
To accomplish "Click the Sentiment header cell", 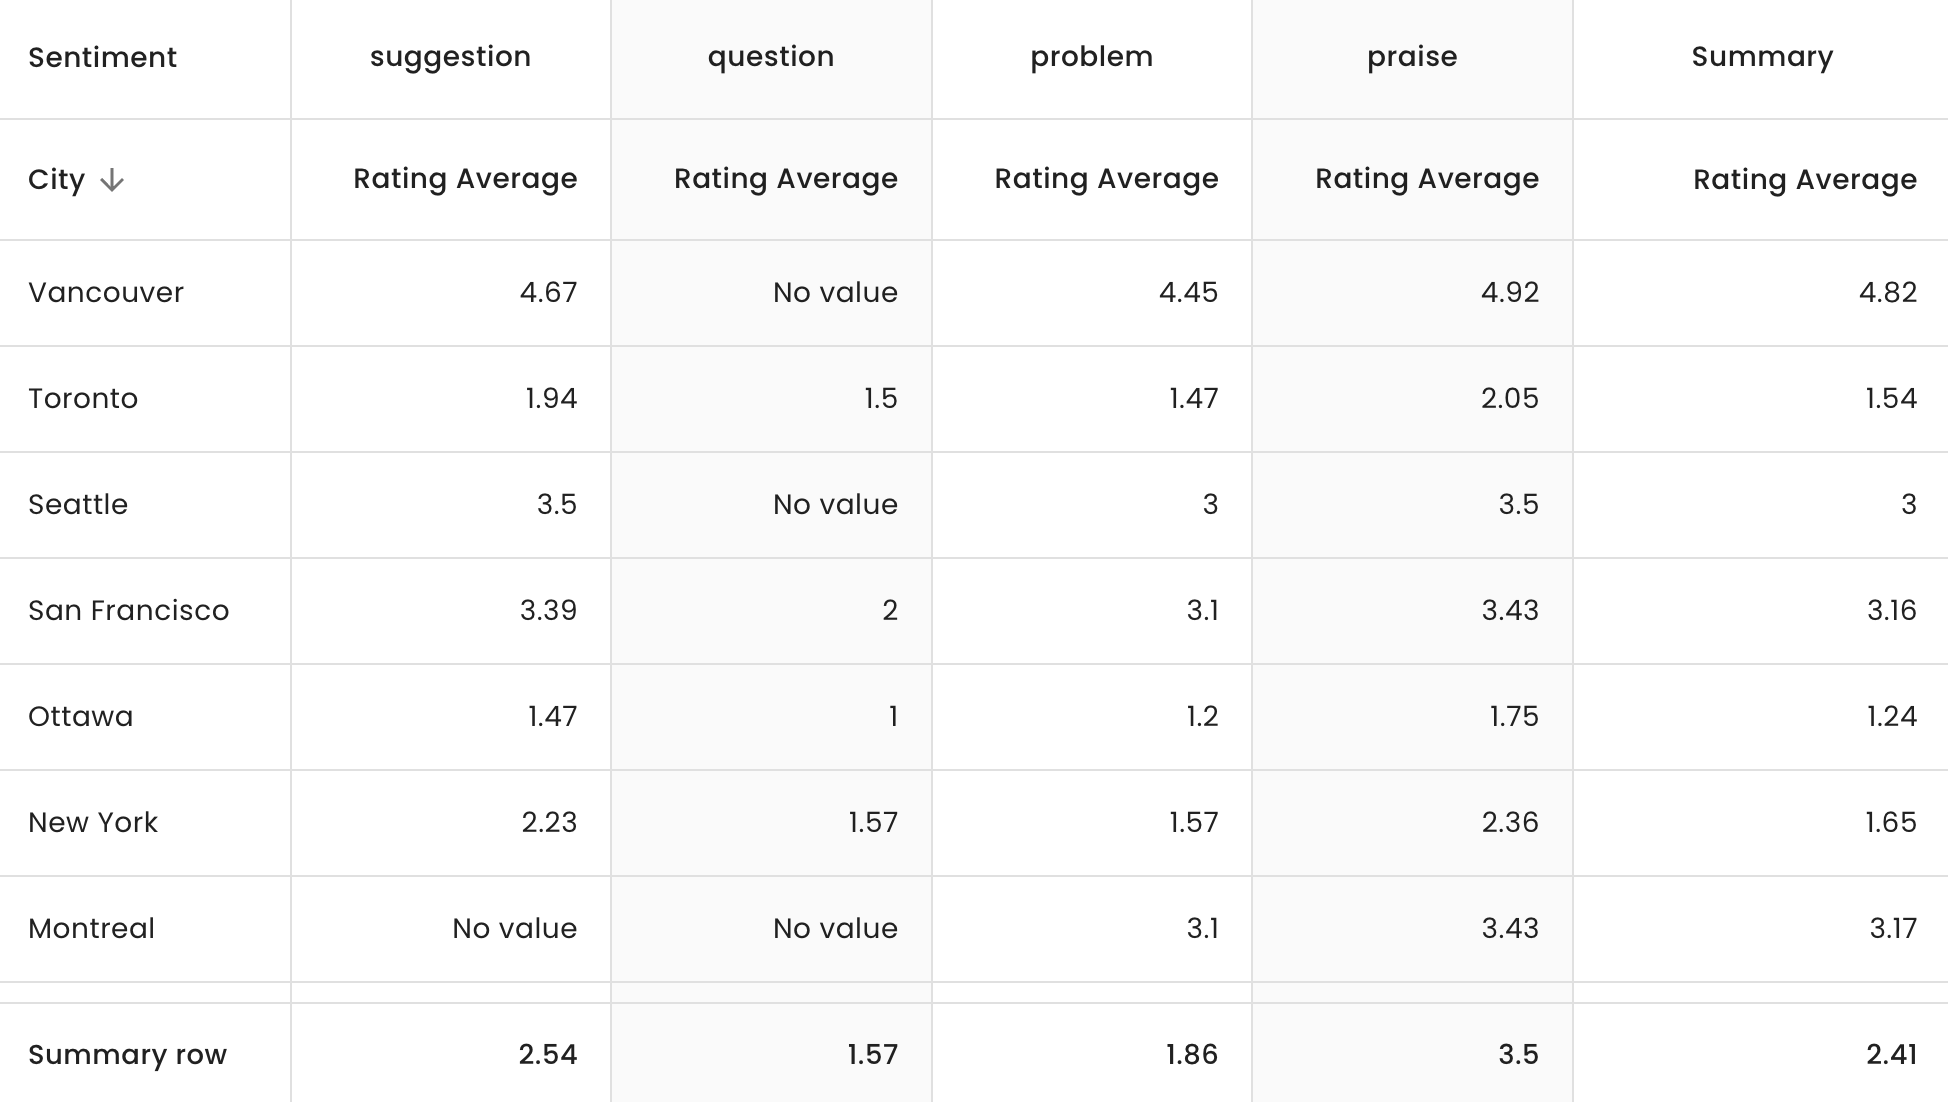I will coord(102,57).
